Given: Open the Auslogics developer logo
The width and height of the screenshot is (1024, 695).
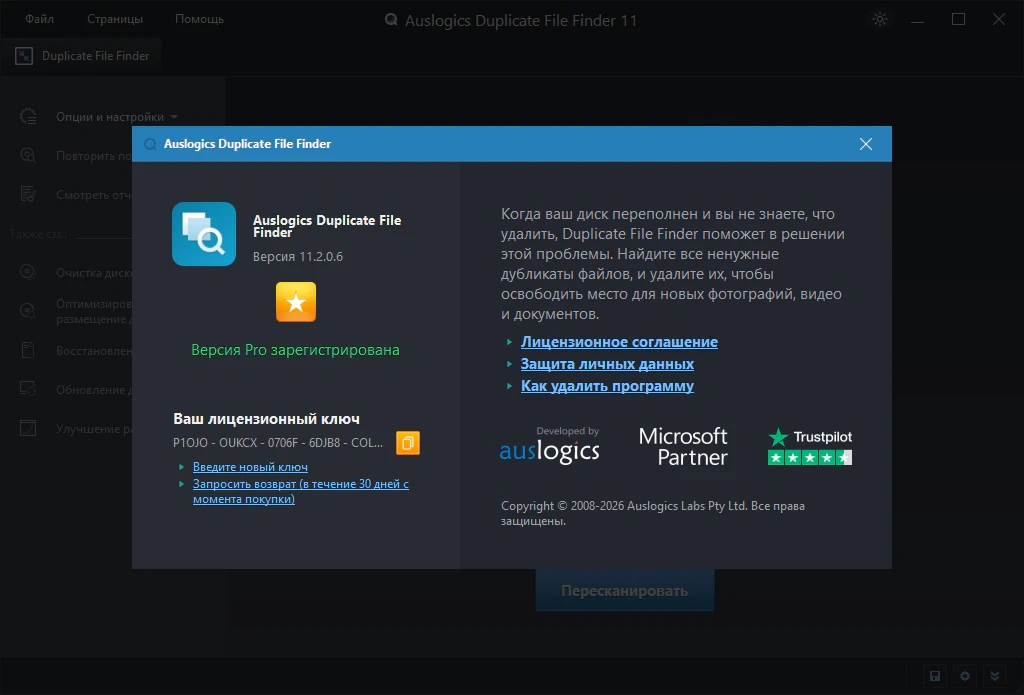Looking at the screenshot, I should pos(549,445).
